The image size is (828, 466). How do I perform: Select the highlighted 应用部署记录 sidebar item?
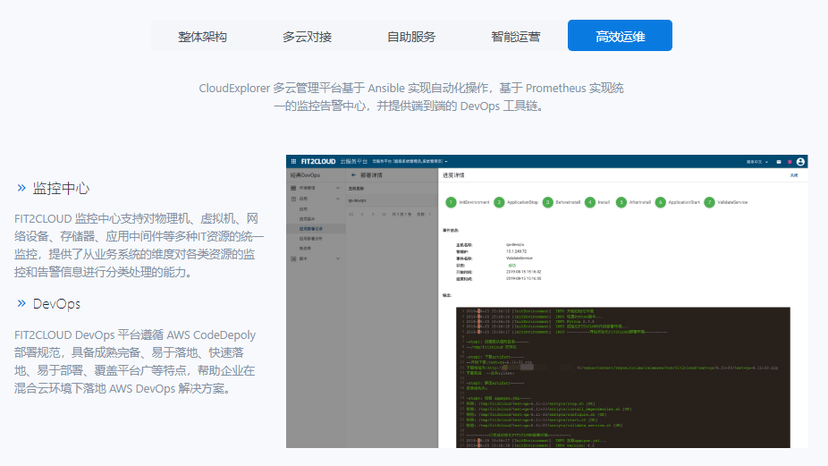pyautogui.click(x=316, y=229)
